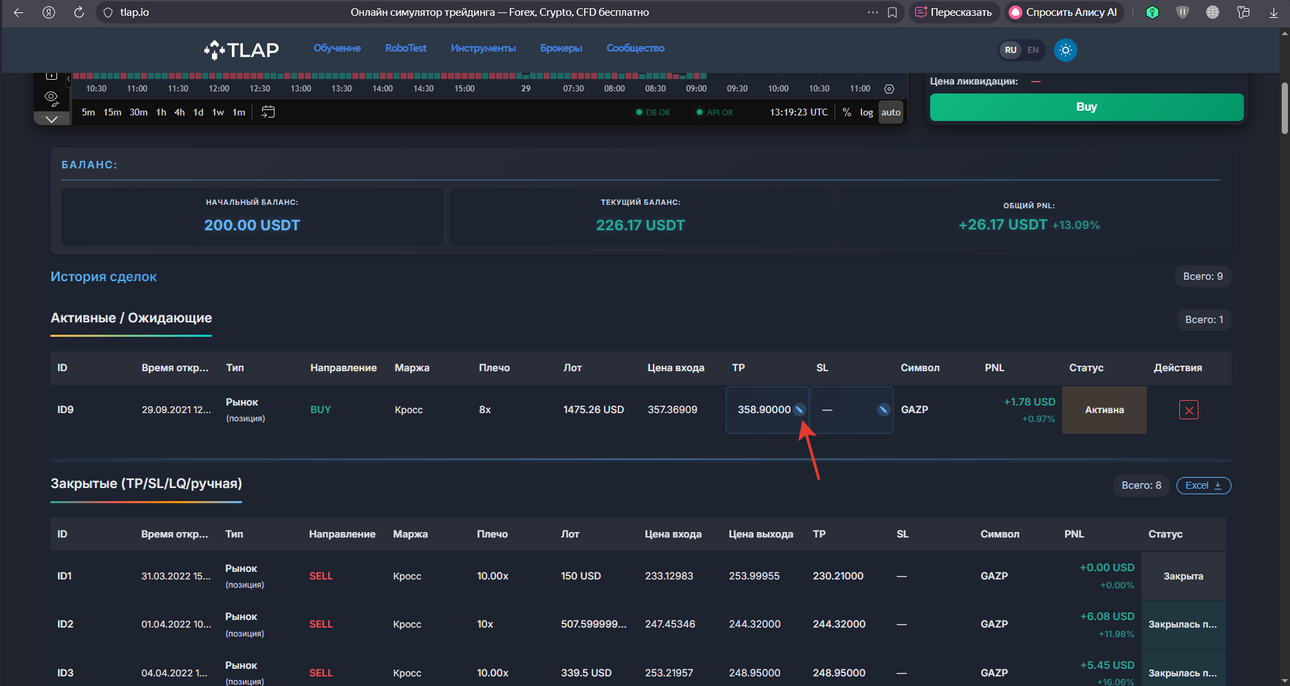Image resolution: width=1290 pixels, height=686 pixels.
Task: Click the 8x leverage value
Action: coord(485,410)
